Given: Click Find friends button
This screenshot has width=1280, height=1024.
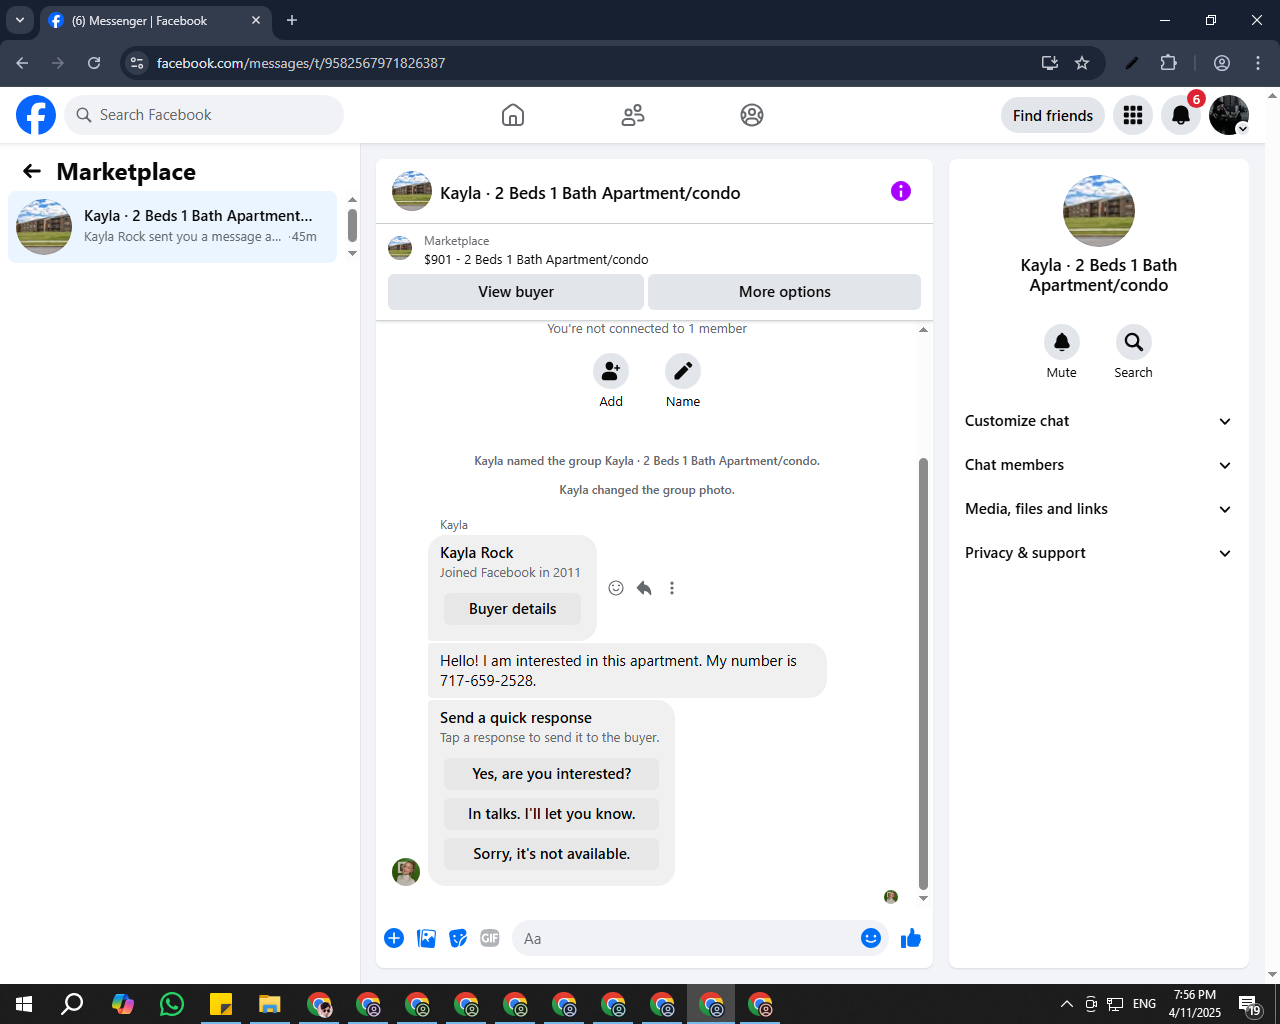Looking at the screenshot, I should (1053, 115).
